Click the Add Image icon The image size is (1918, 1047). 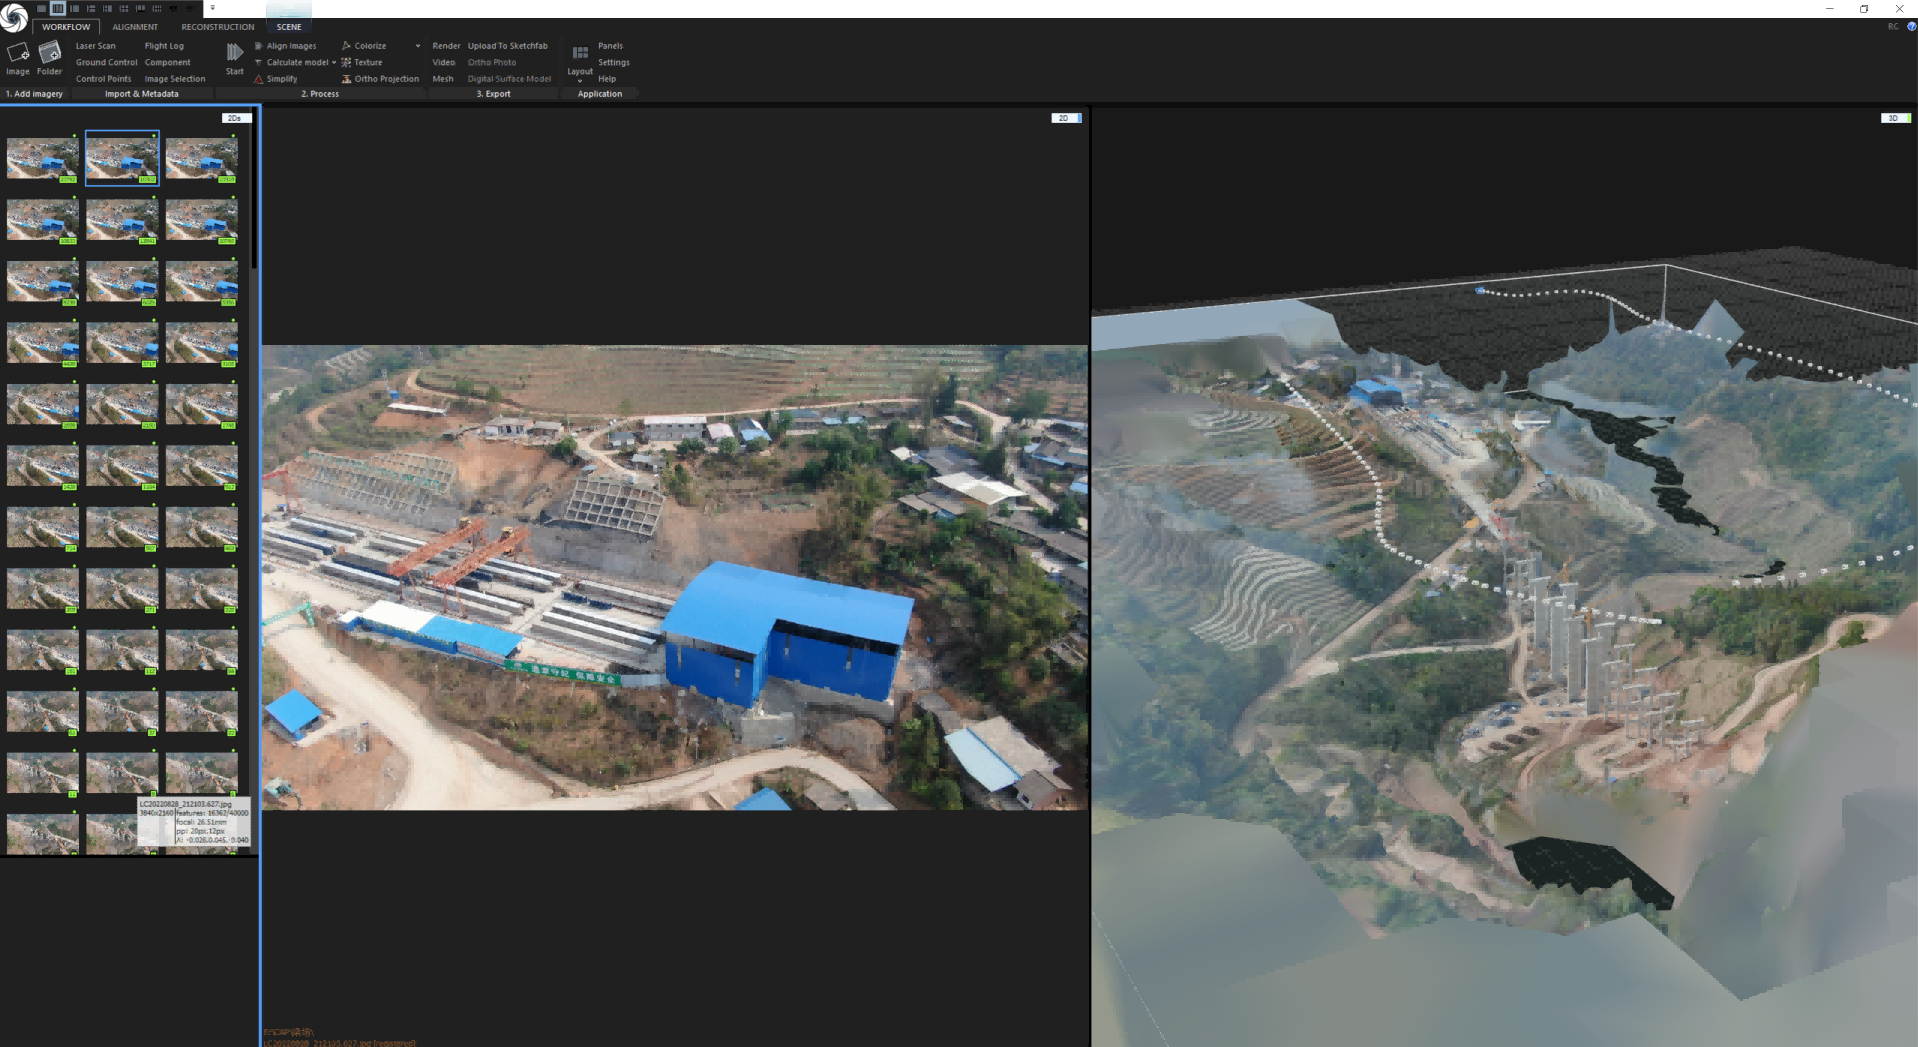pyautogui.click(x=18, y=53)
